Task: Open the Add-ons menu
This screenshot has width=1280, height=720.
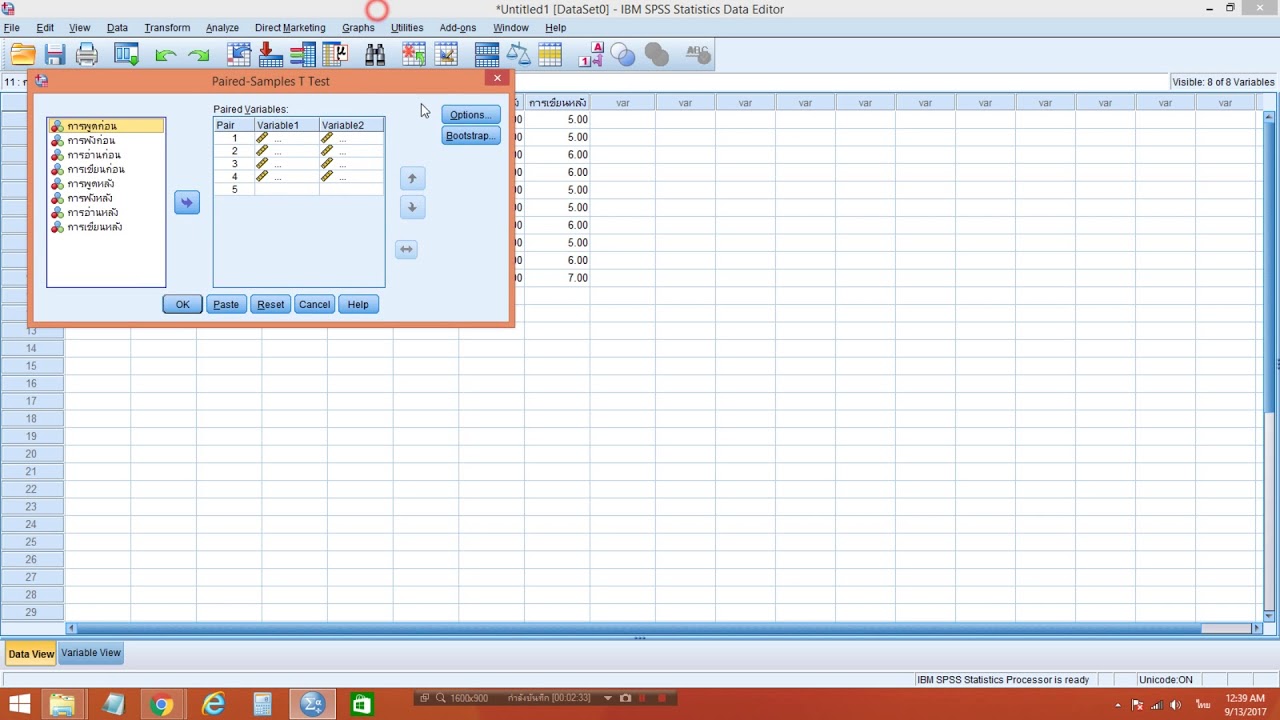Action: point(458,28)
